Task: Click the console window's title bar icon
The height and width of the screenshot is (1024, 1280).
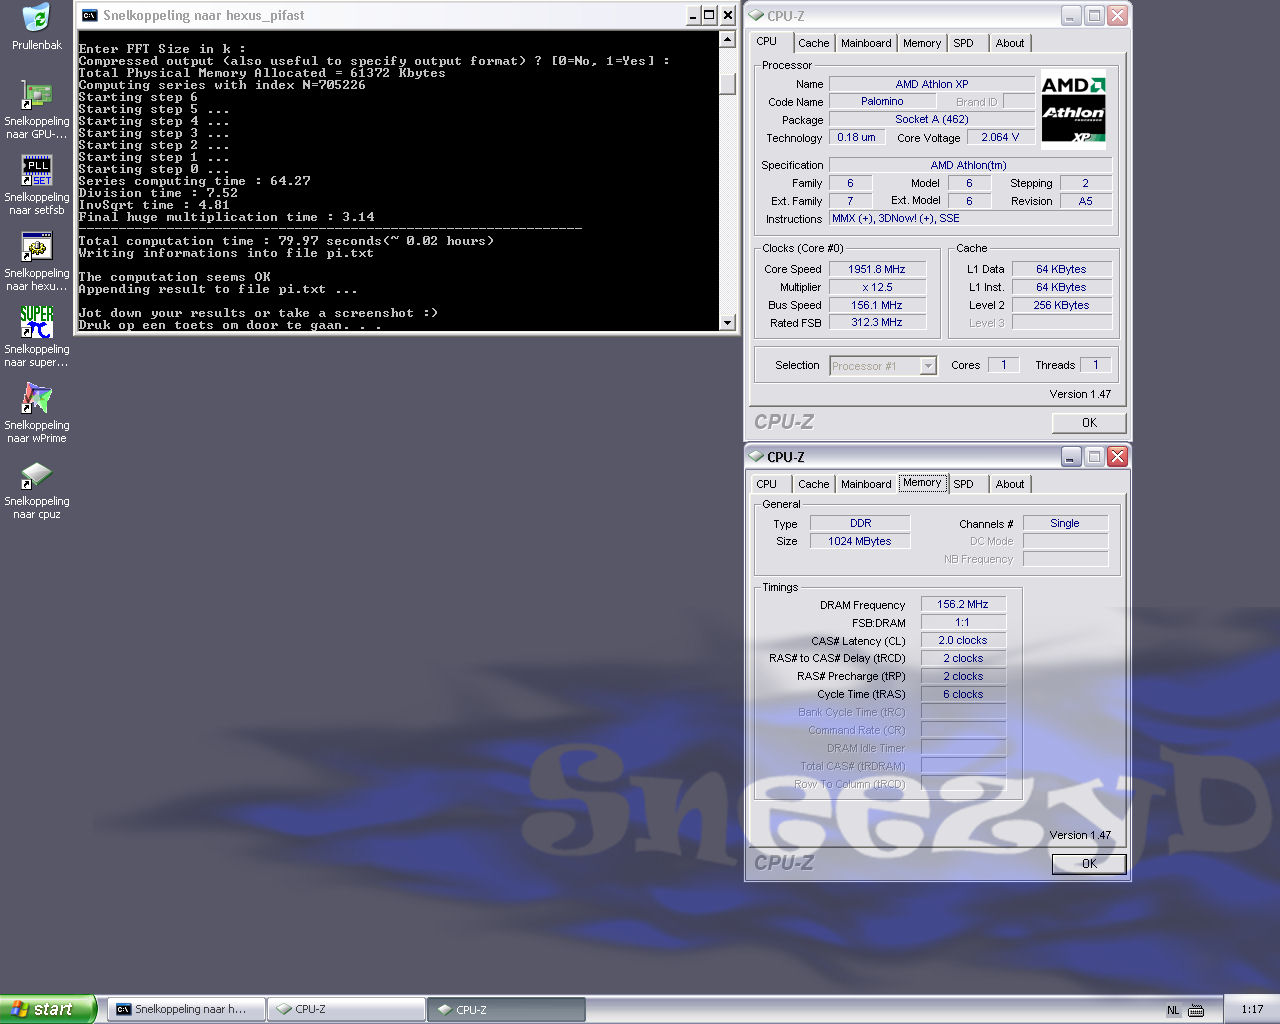Action: [x=90, y=15]
